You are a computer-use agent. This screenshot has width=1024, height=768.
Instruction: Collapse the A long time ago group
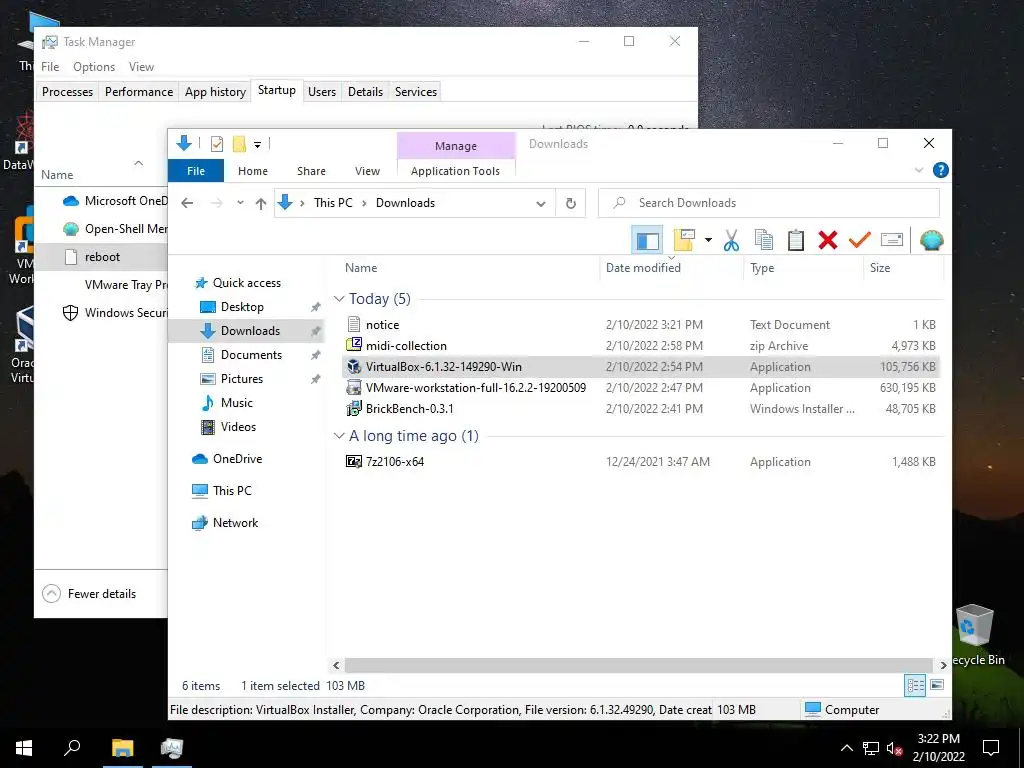pyautogui.click(x=339, y=436)
